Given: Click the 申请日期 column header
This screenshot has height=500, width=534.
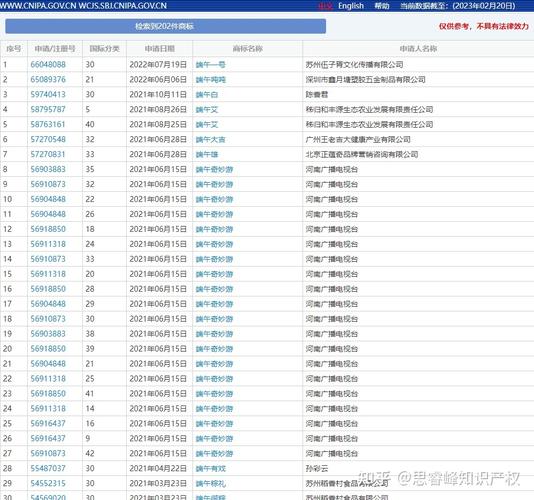Looking at the screenshot, I should click(159, 49).
